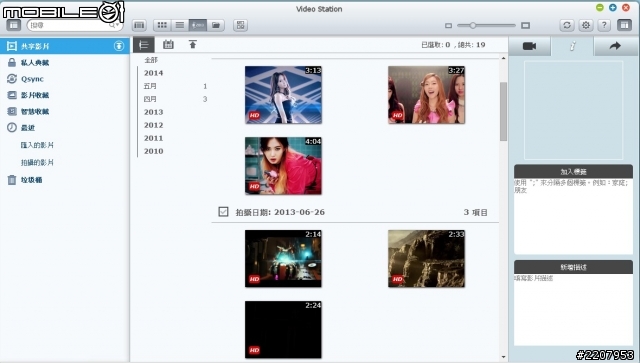Viewport: 640px width, 363px height.
Task: Click the import upload arrow tab
Action: [193, 44]
